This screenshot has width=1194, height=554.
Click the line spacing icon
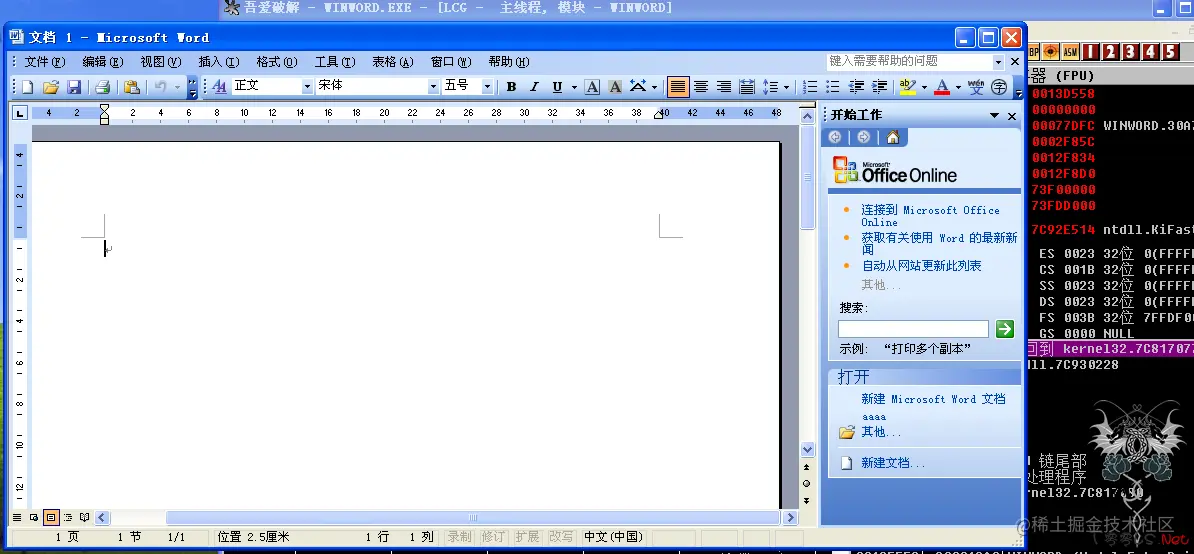coord(771,87)
